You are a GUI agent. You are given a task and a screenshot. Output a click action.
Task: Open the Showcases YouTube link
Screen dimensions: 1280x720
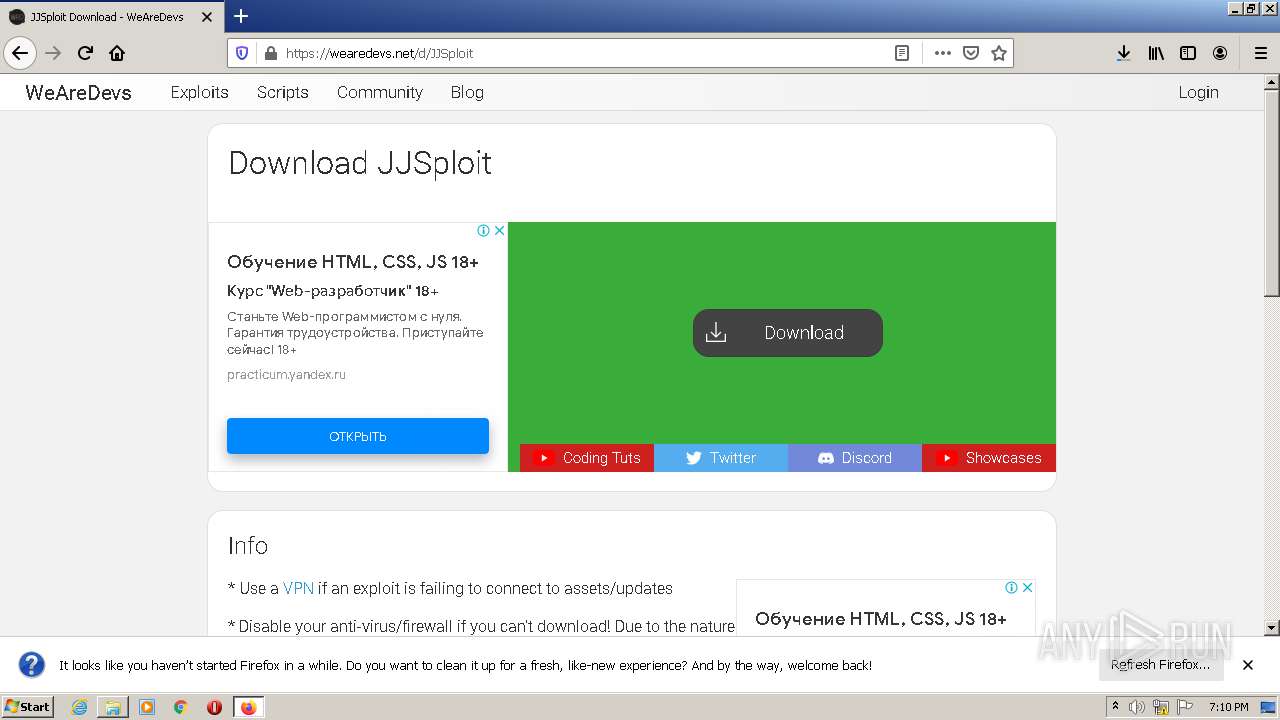[x=989, y=458]
